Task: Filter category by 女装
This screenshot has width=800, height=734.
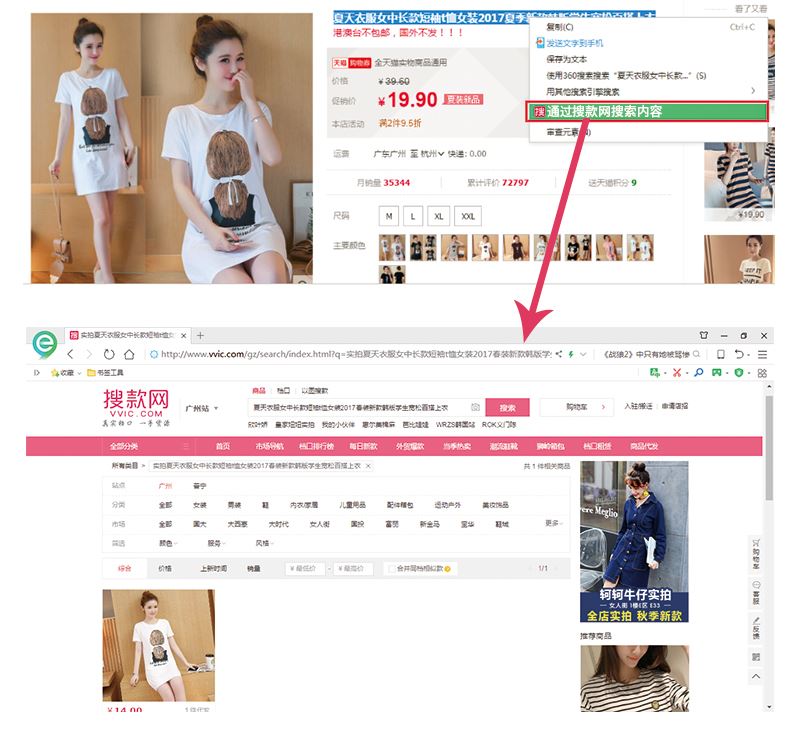Action: [199, 505]
